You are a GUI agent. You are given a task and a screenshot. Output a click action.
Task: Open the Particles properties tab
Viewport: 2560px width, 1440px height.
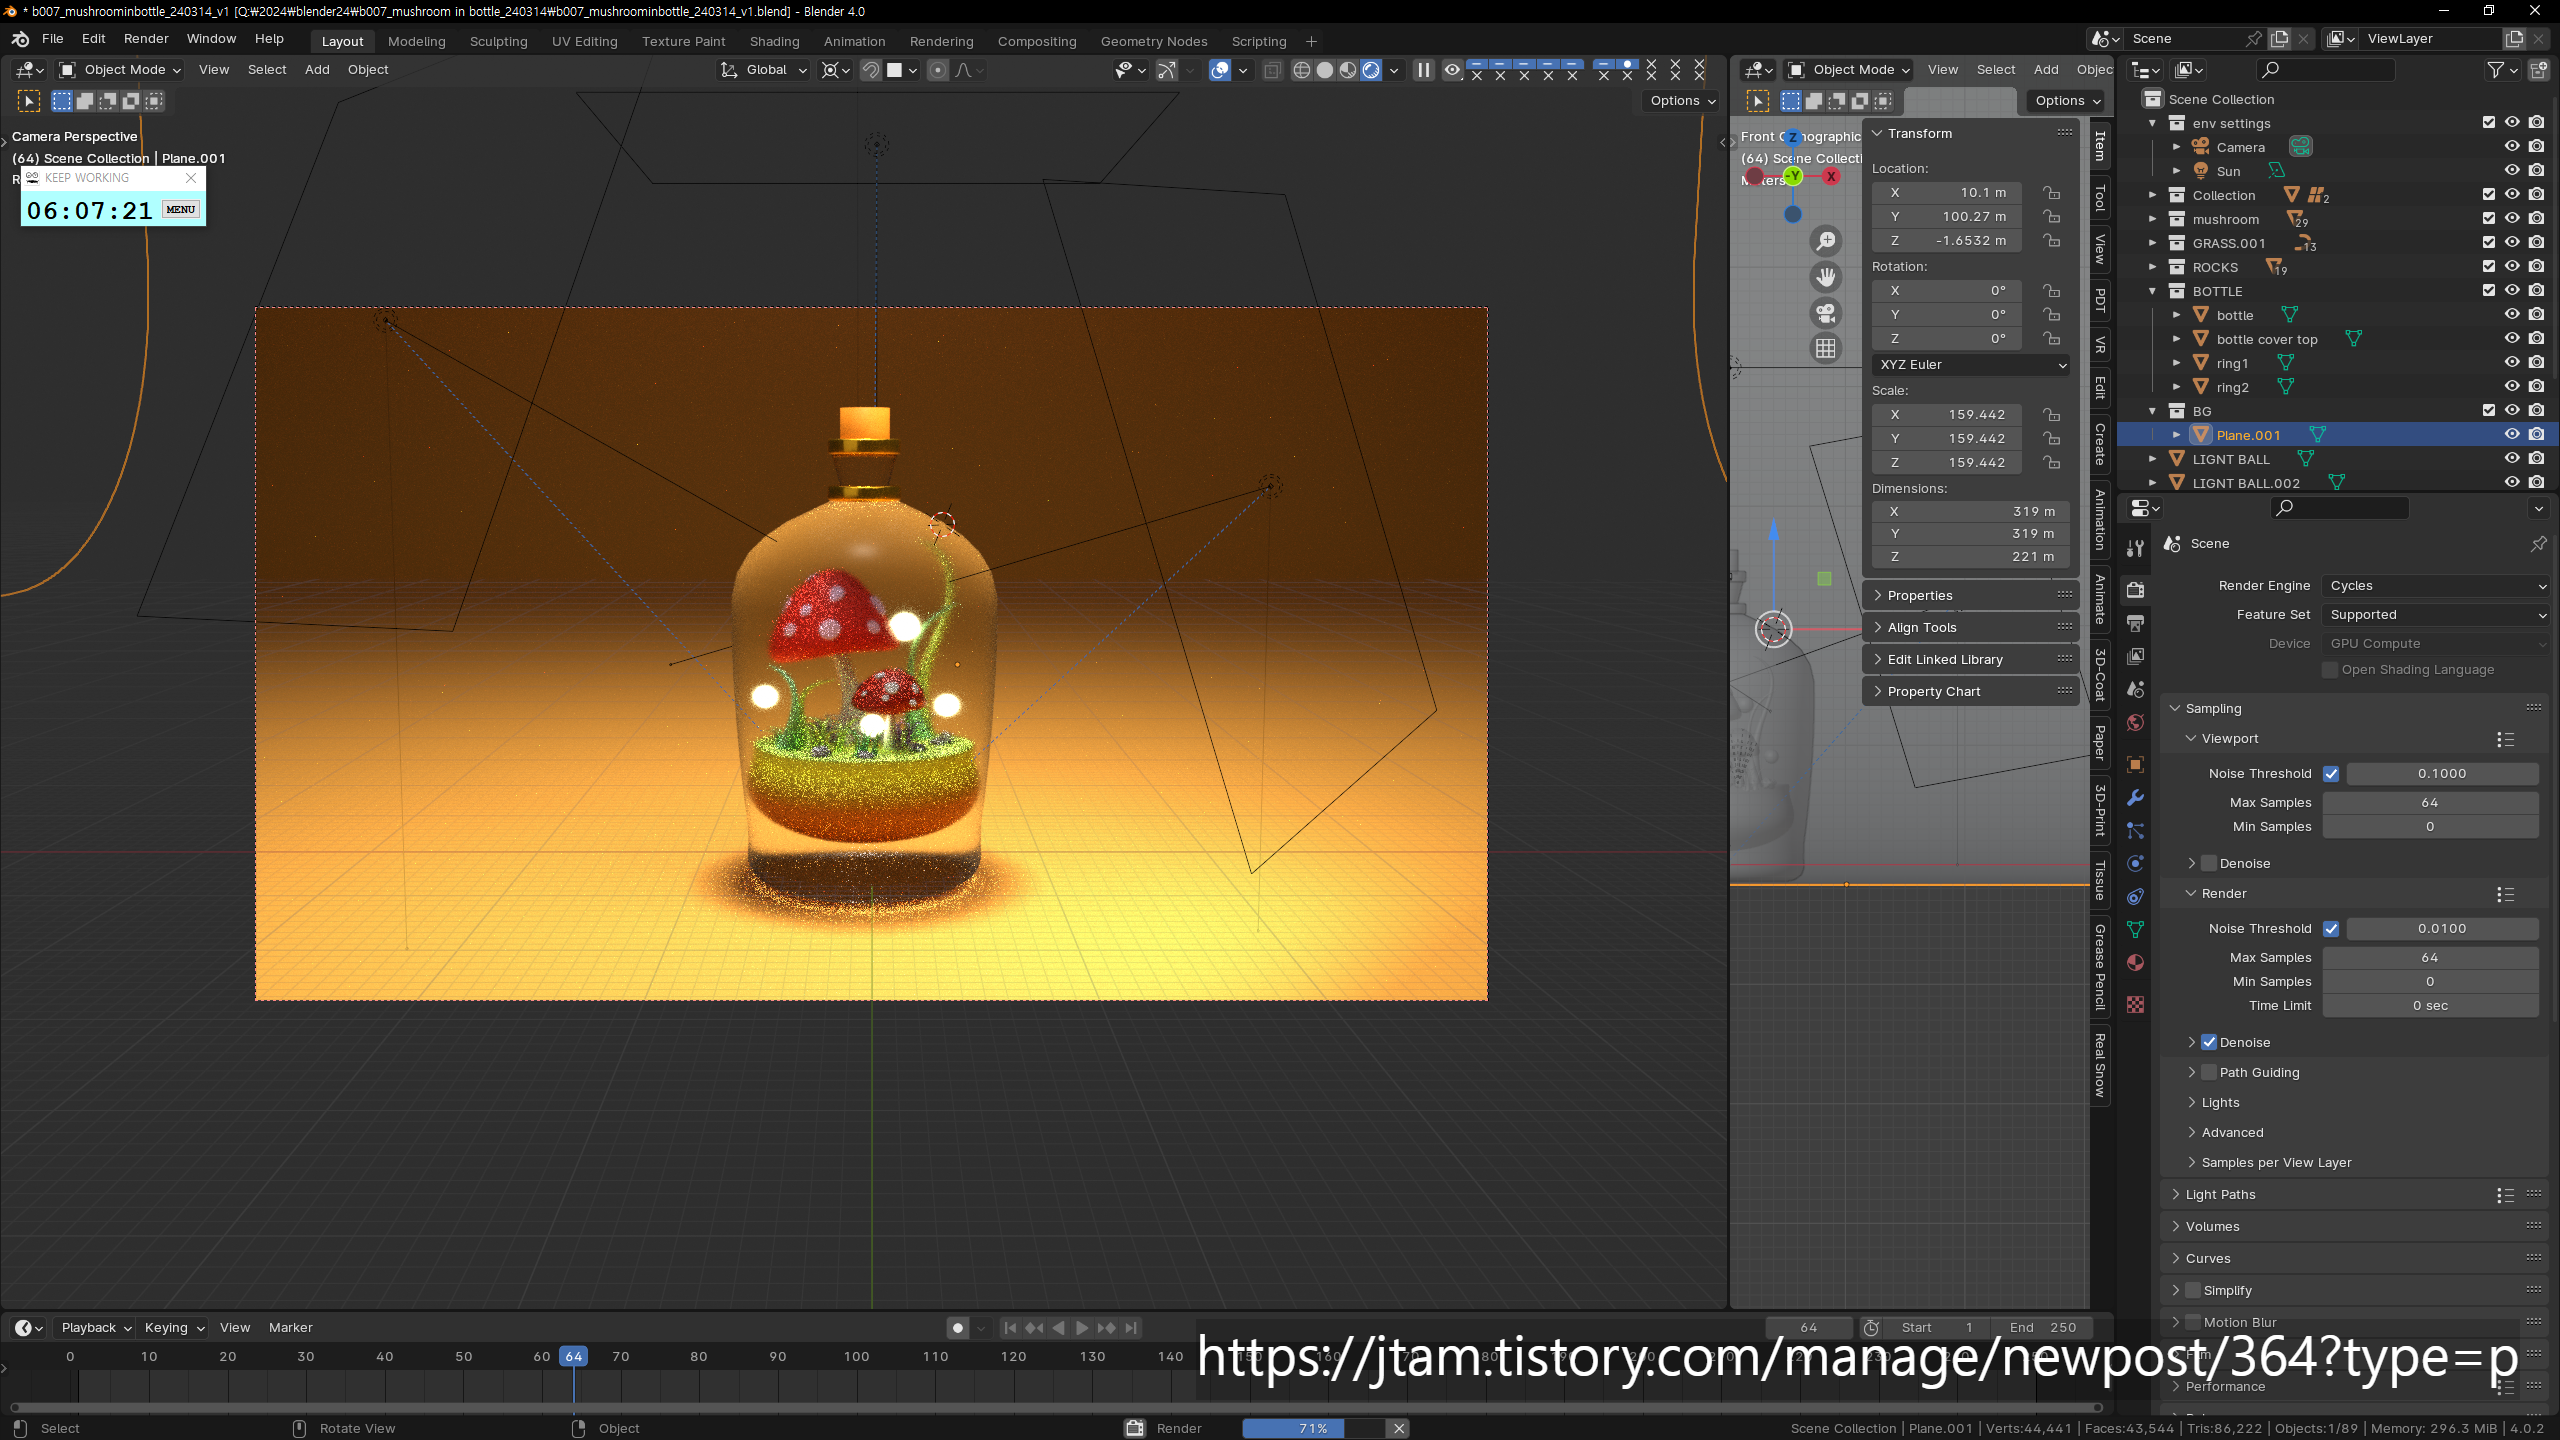(x=2135, y=830)
